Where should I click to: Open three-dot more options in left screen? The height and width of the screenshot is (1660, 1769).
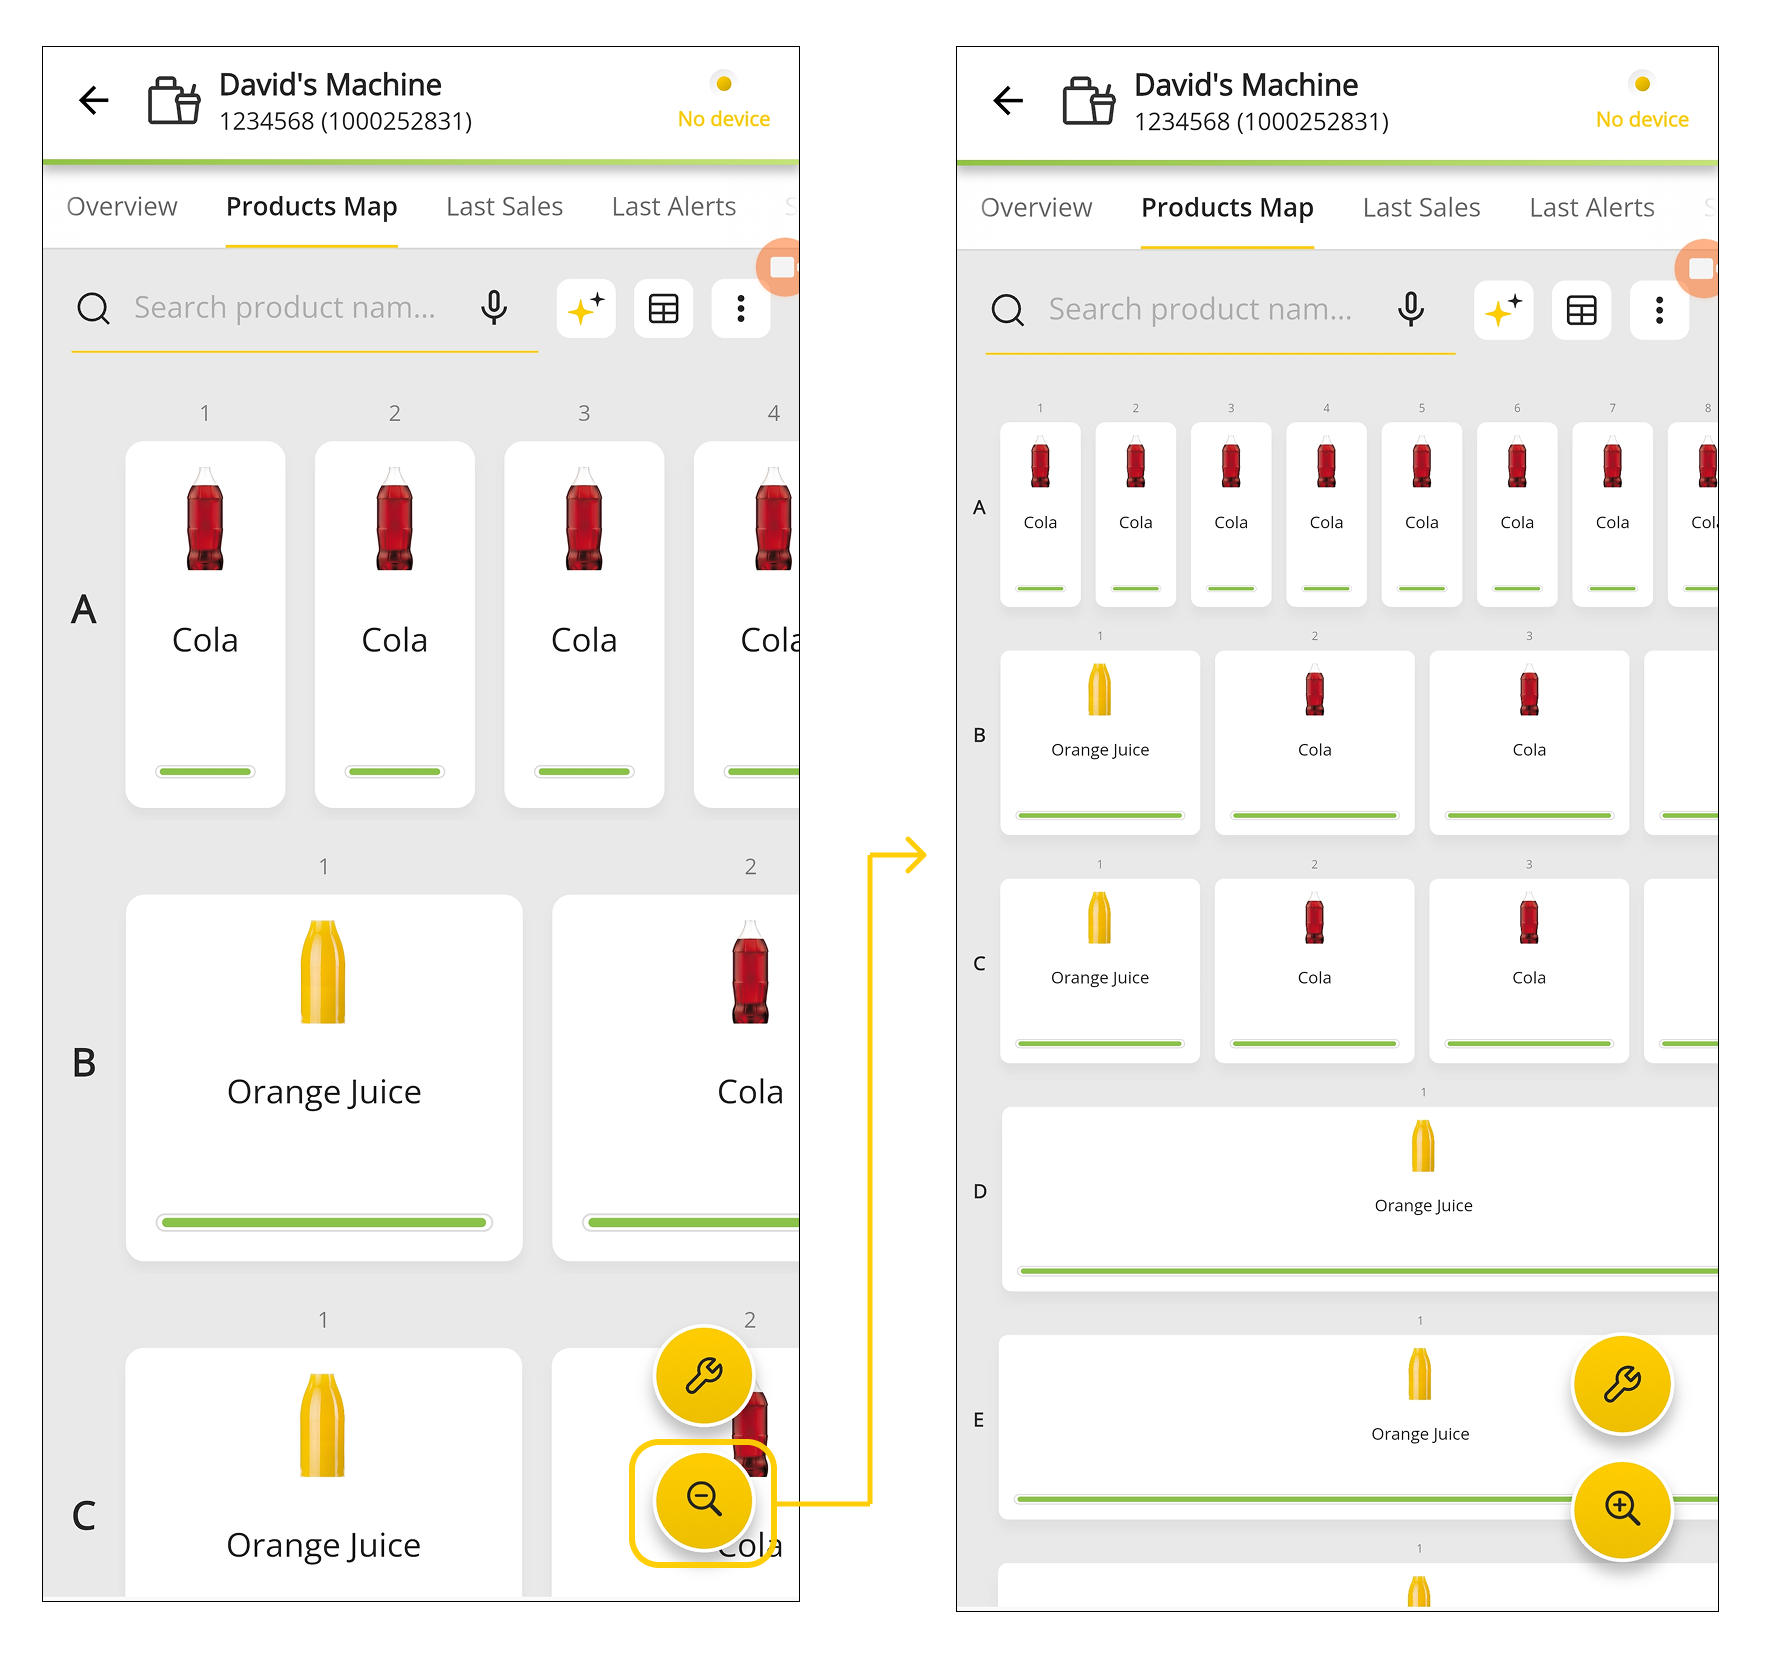(x=741, y=309)
